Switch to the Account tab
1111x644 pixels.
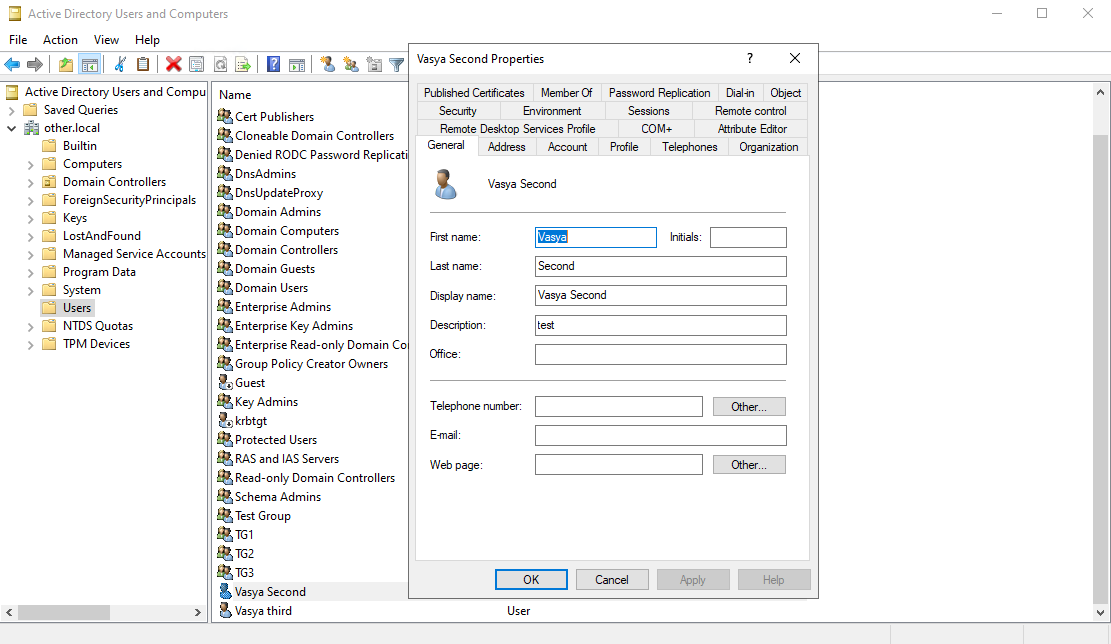(568, 147)
